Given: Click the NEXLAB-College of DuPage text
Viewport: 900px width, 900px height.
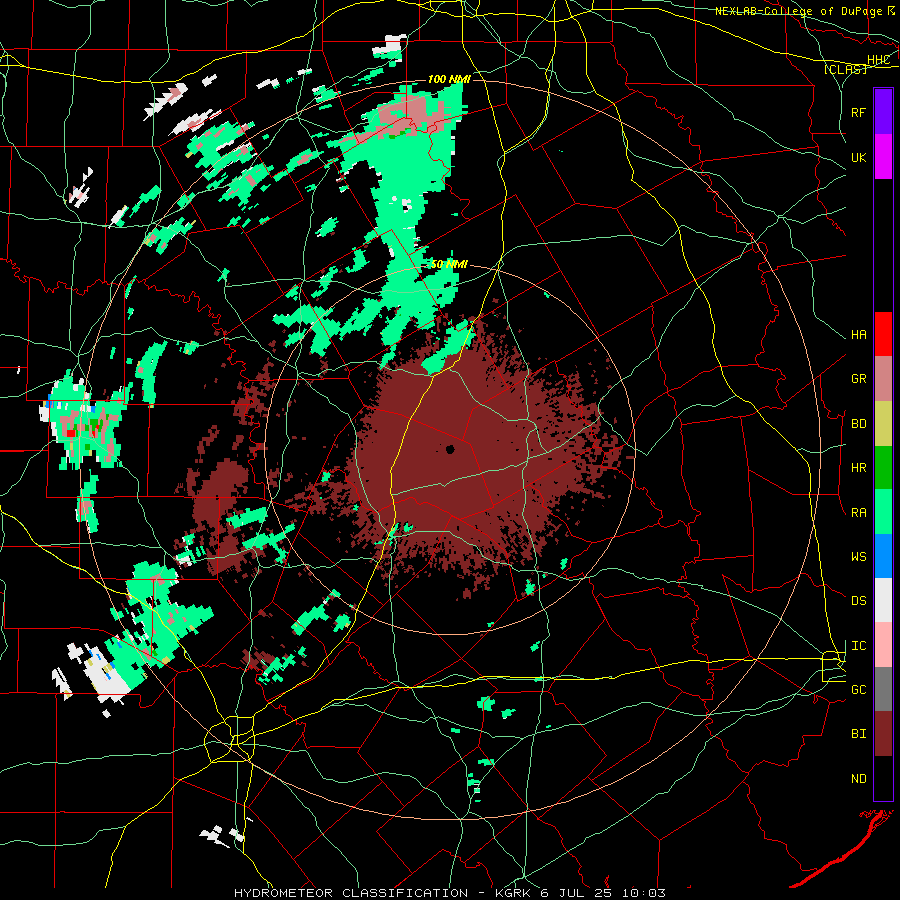Looking at the screenshot, I should coord(798,11).
